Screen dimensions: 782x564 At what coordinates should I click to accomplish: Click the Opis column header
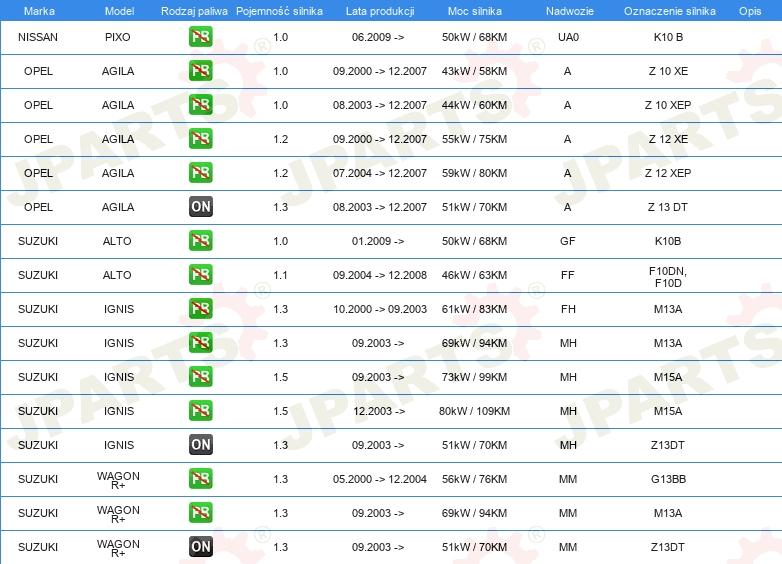pyautogui.click(x=750, y=11)
